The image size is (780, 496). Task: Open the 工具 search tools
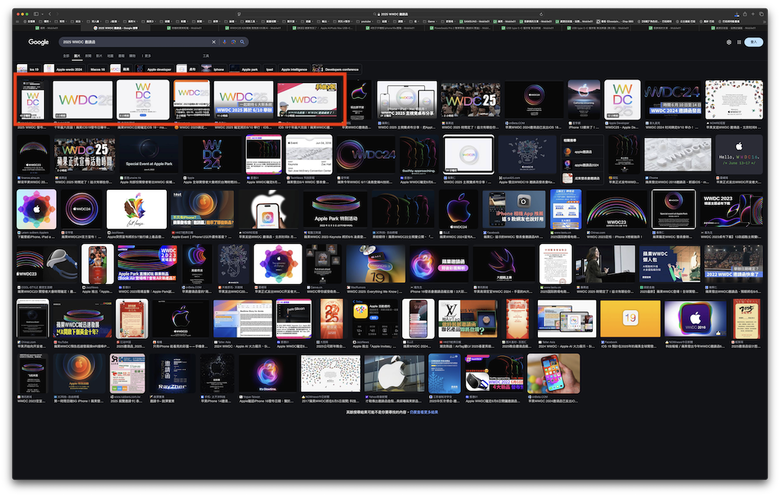coord(206,56)
